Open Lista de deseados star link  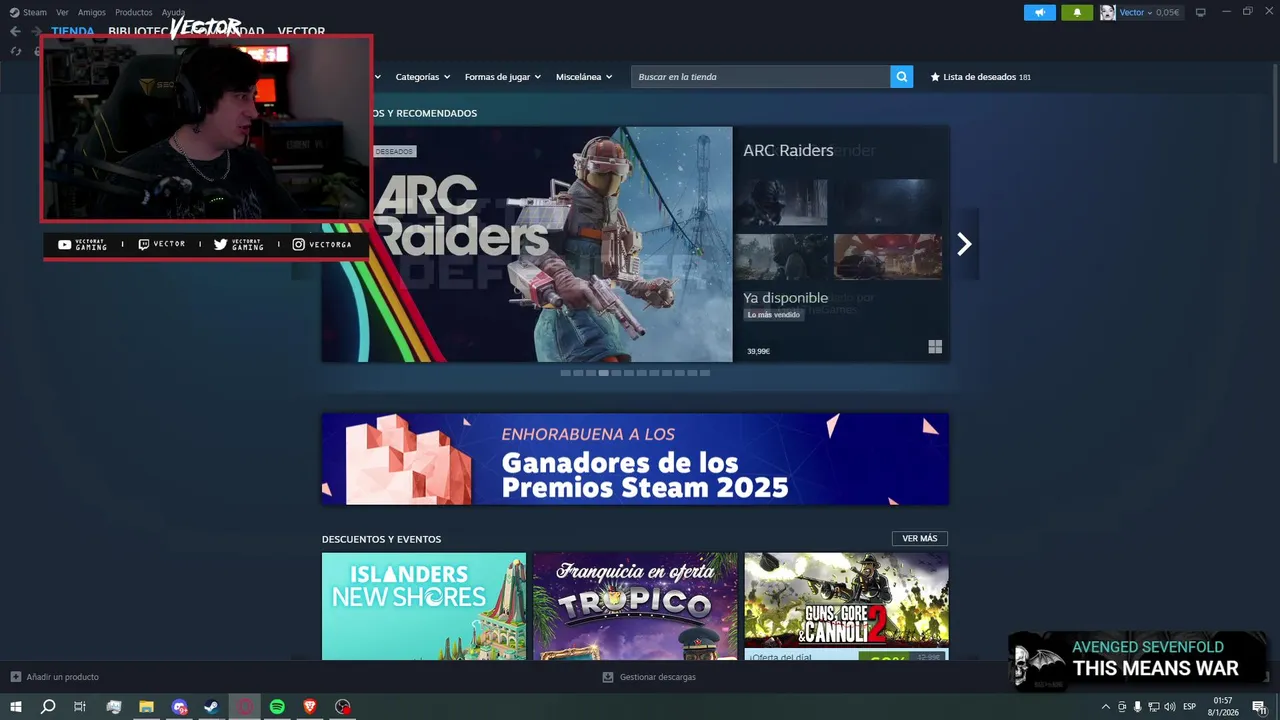pyautogui.click(x=980, y=77)
